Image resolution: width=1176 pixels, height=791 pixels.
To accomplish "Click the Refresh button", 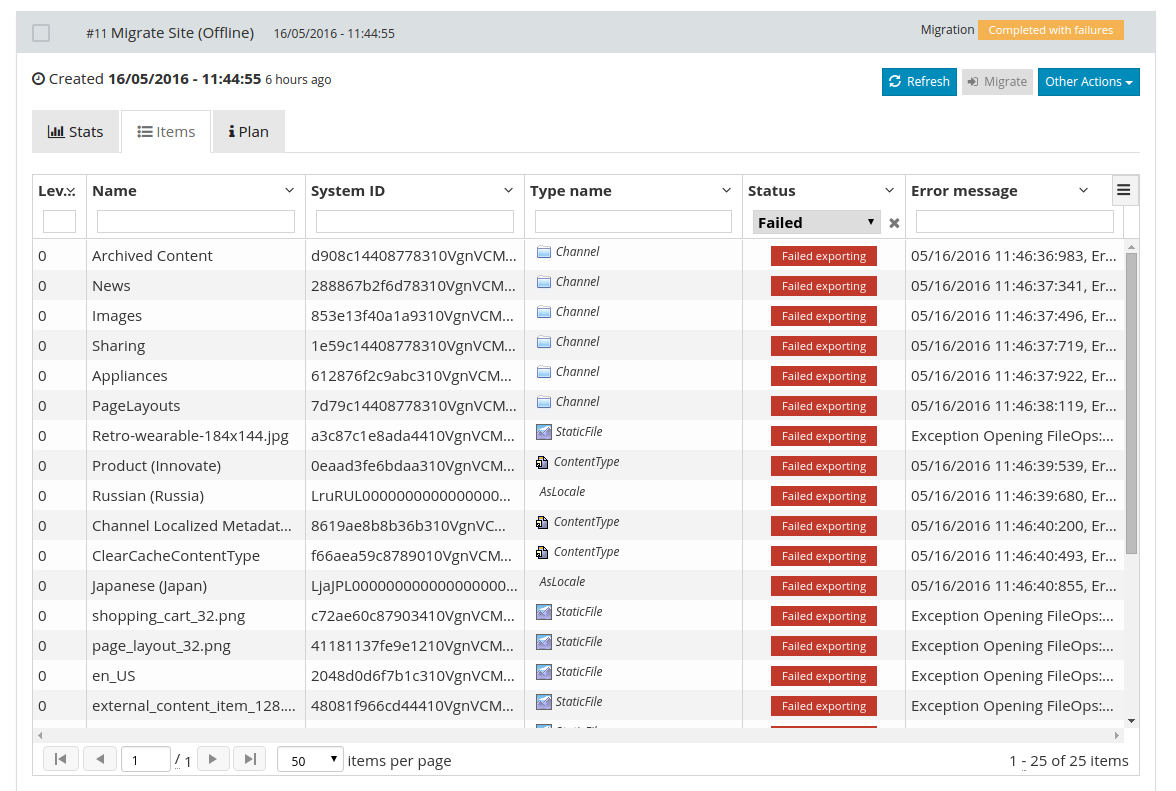I will [x=919, y=82].
